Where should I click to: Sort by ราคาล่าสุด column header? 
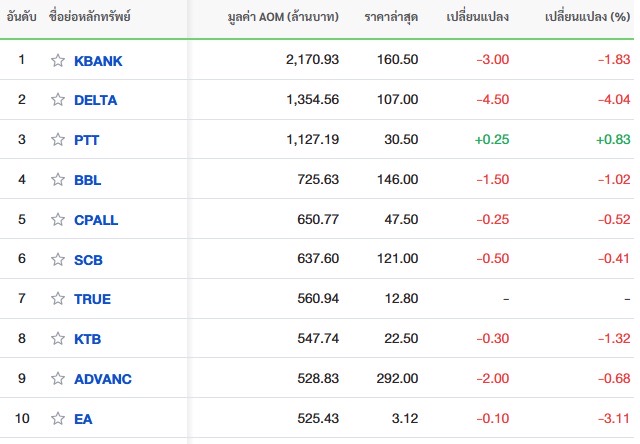pyautogui.click(x=391, y=17)
